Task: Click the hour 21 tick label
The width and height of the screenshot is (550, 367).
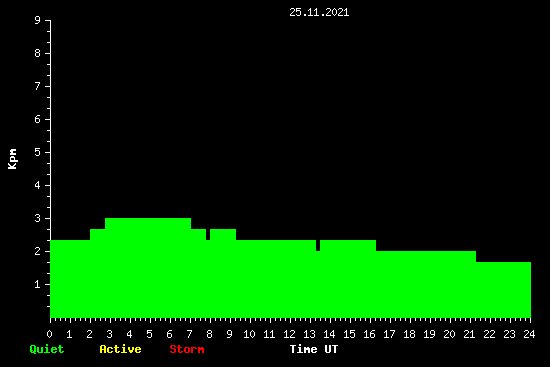Action: (x=469, y=334)
